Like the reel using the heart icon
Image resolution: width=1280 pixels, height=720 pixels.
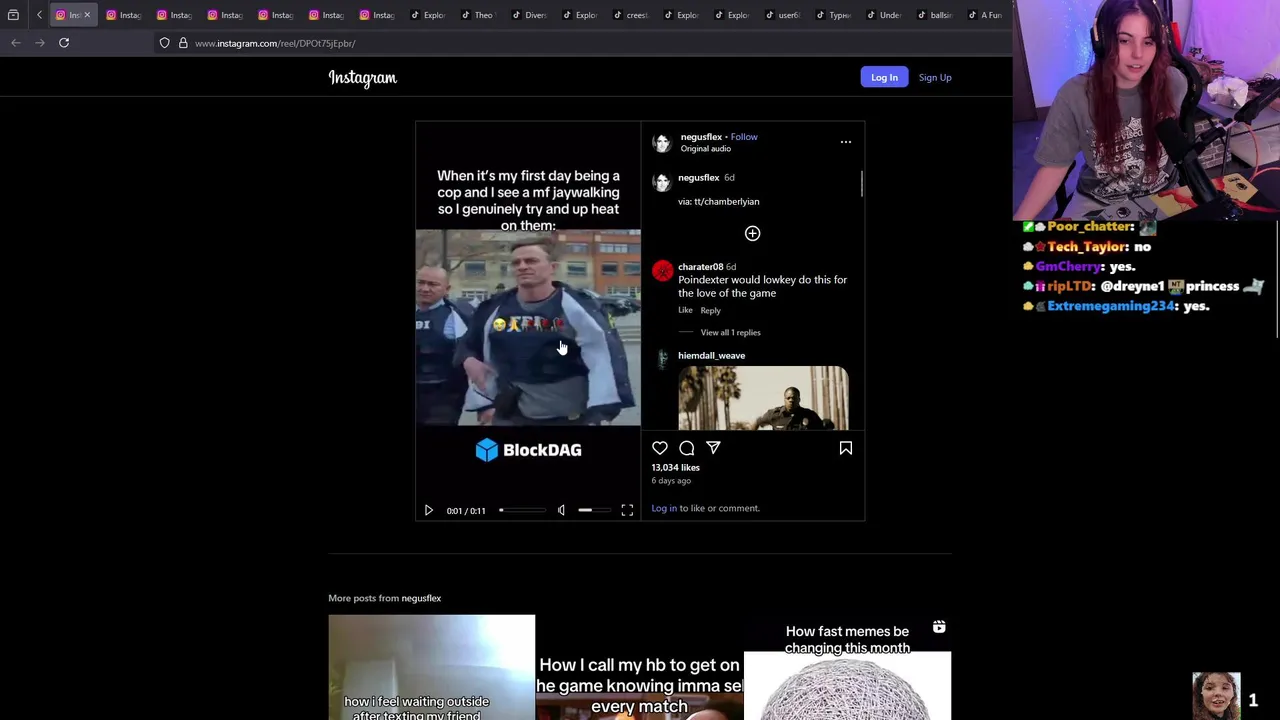pos(660,448)
